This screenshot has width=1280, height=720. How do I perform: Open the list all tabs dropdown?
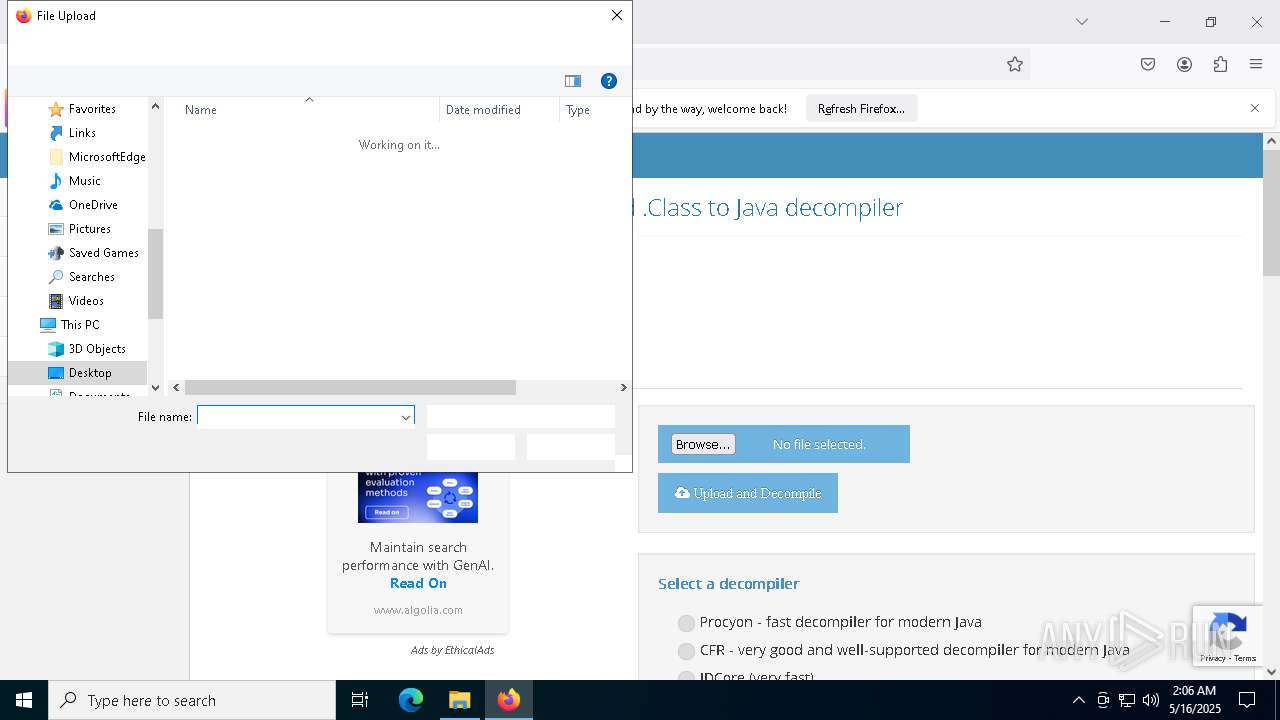click(x=1082, y=22)
